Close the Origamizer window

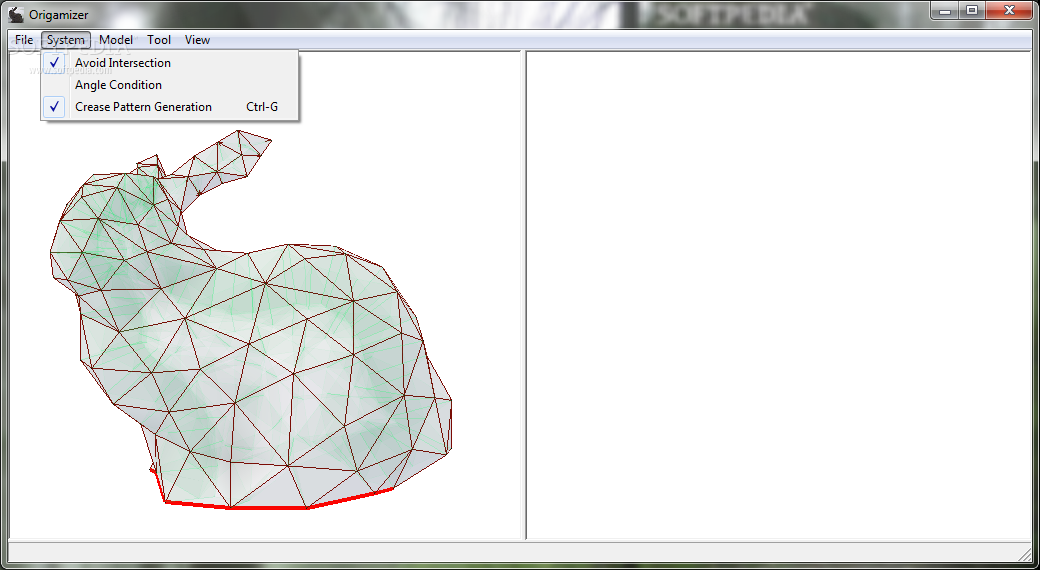(x=1009, y=10)
